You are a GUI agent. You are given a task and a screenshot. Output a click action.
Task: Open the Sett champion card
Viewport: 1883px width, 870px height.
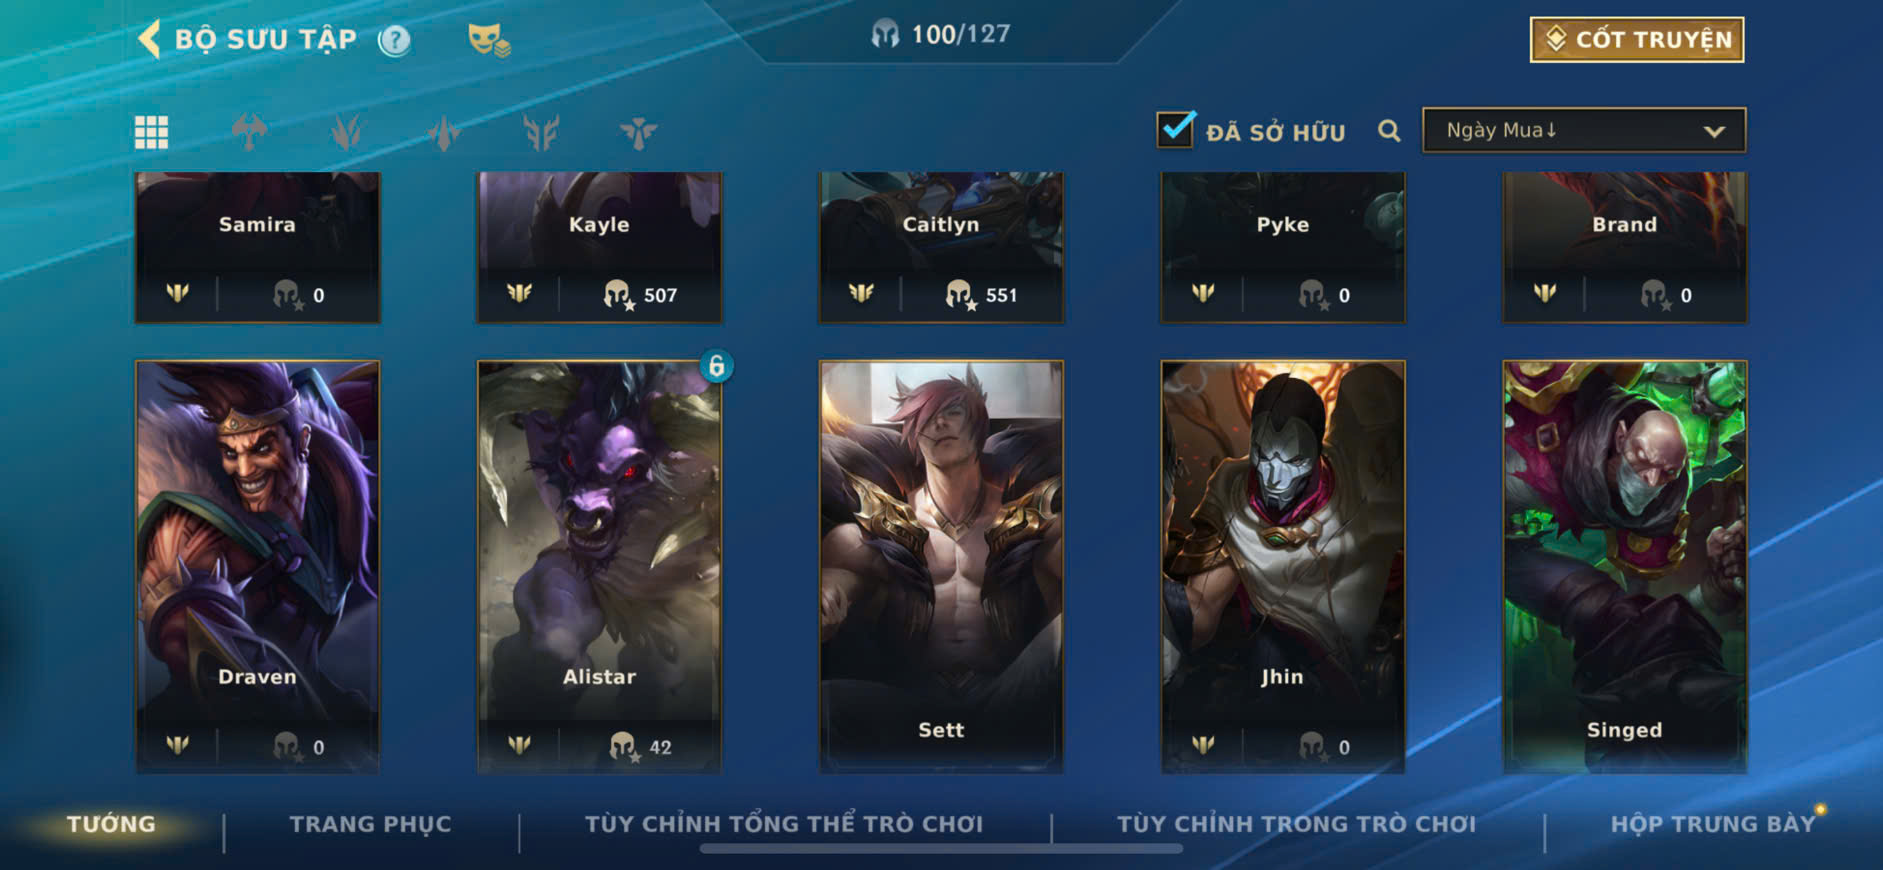tap(941, 566)
